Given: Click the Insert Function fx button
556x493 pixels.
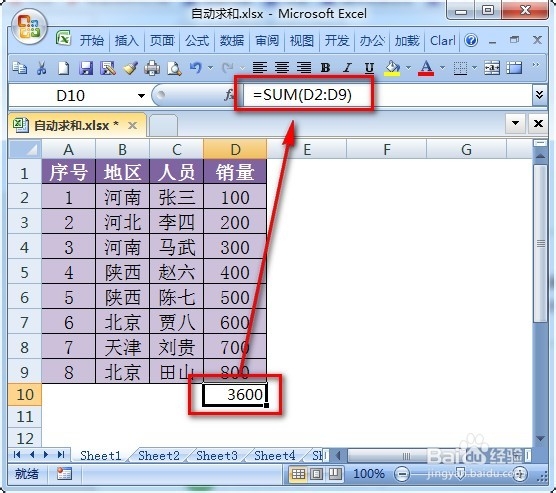Looking at the screenshot, I should pyautogui.click(x=229, y=95).
